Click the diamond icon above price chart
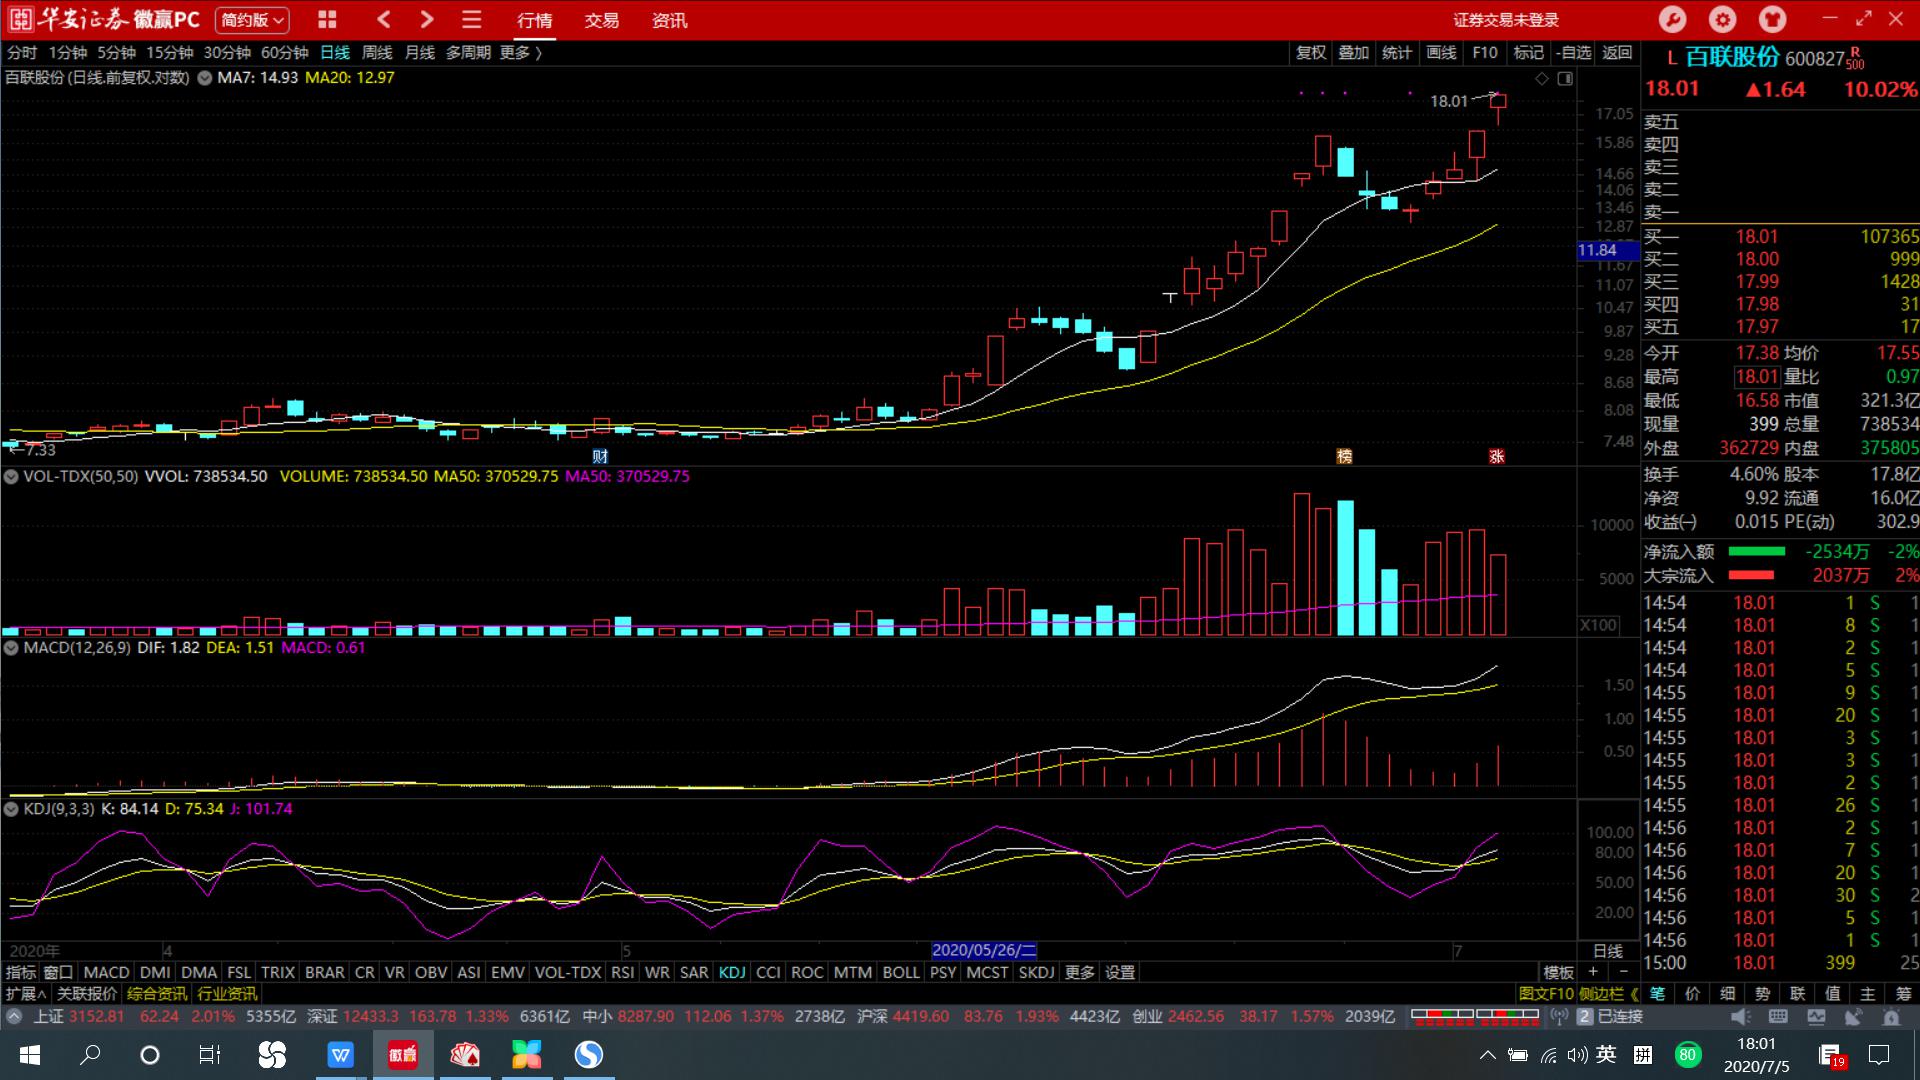 (1542, 78)
